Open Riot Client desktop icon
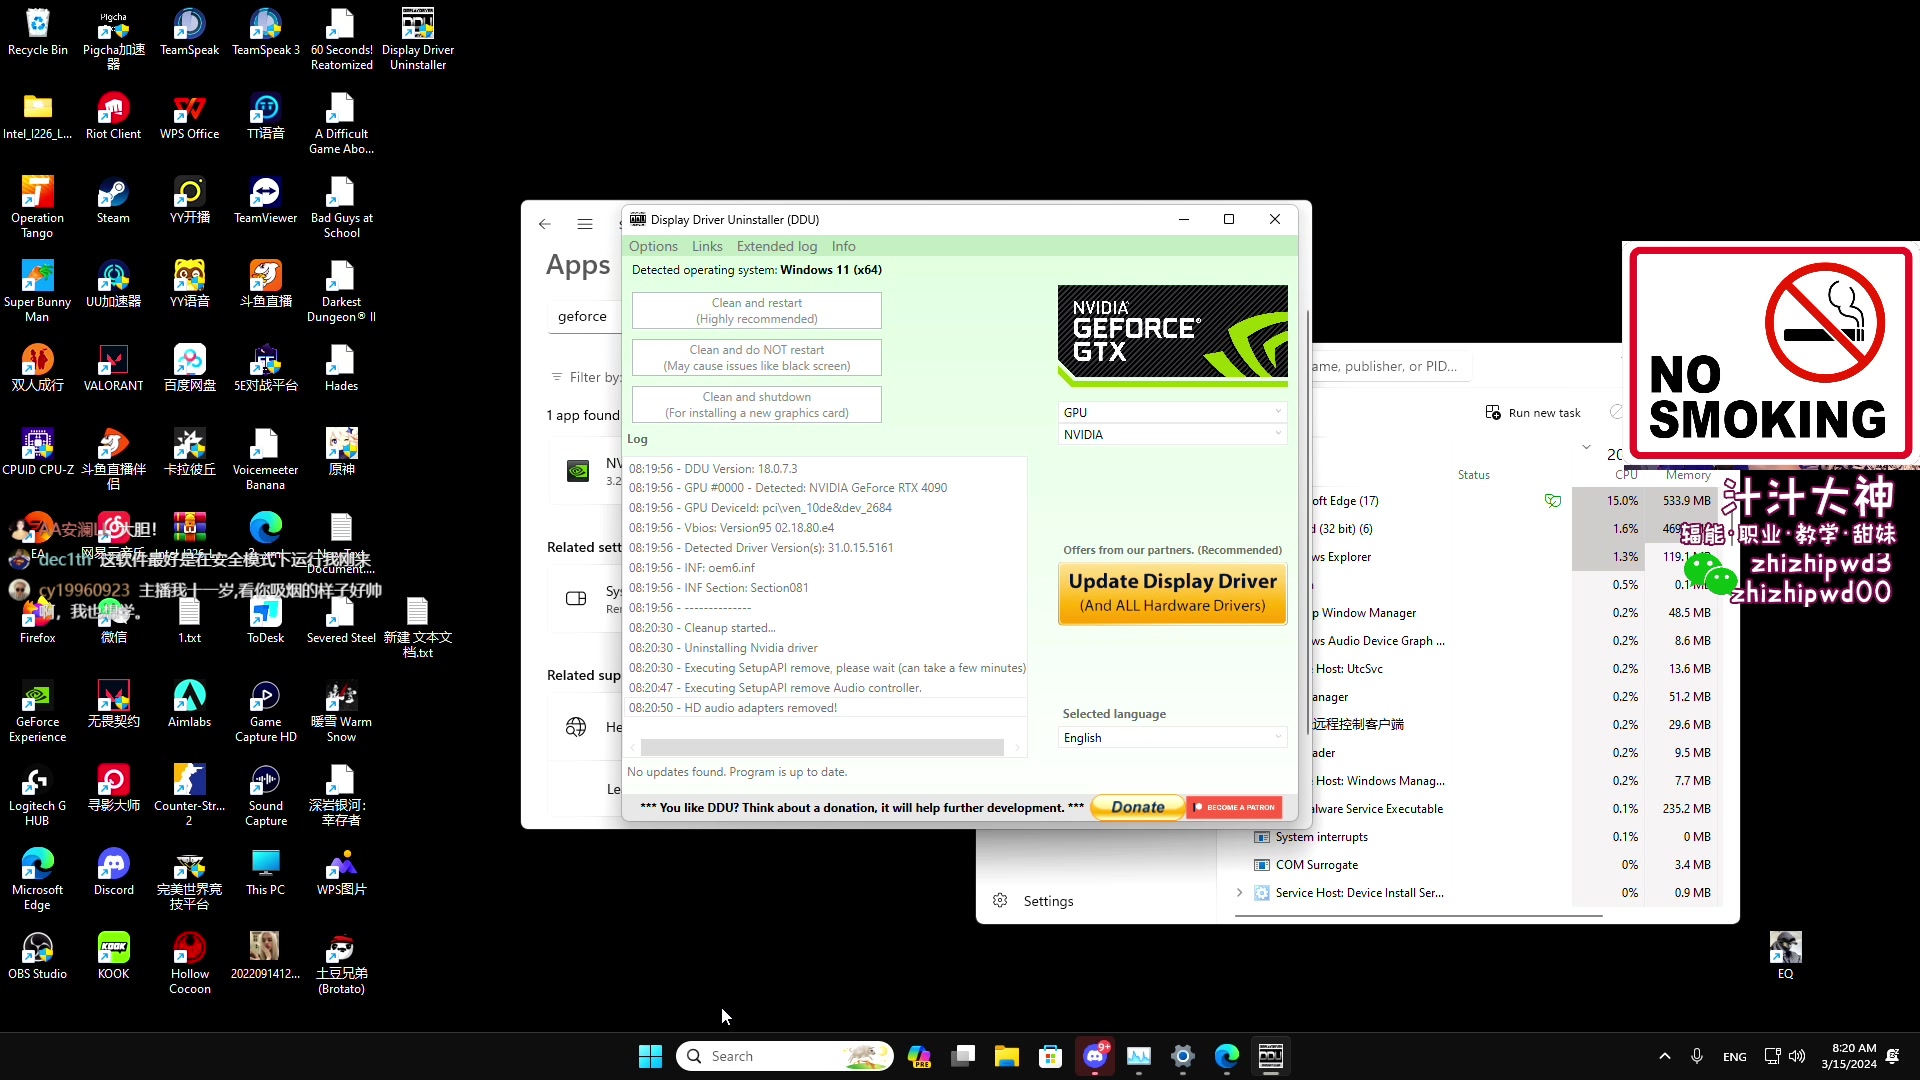 [113, 117]
